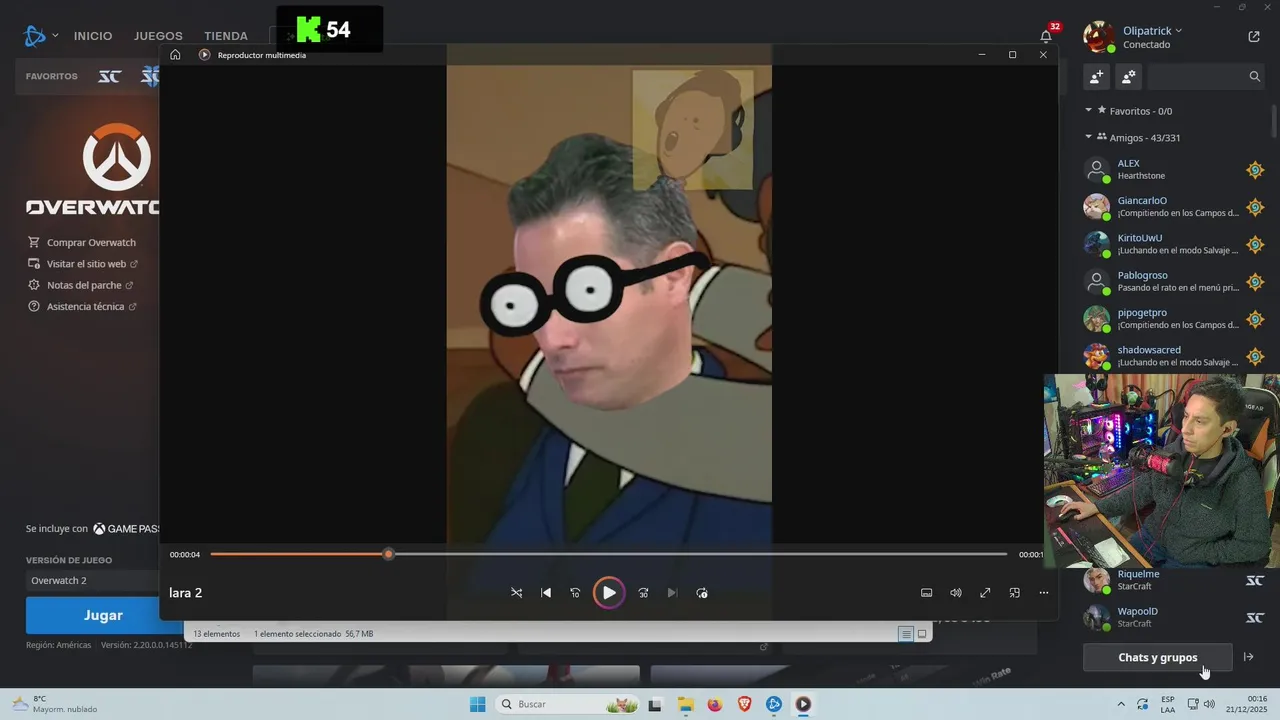
Task: Open File Explorer from taskbar
Action: click(x=685, y=704)
